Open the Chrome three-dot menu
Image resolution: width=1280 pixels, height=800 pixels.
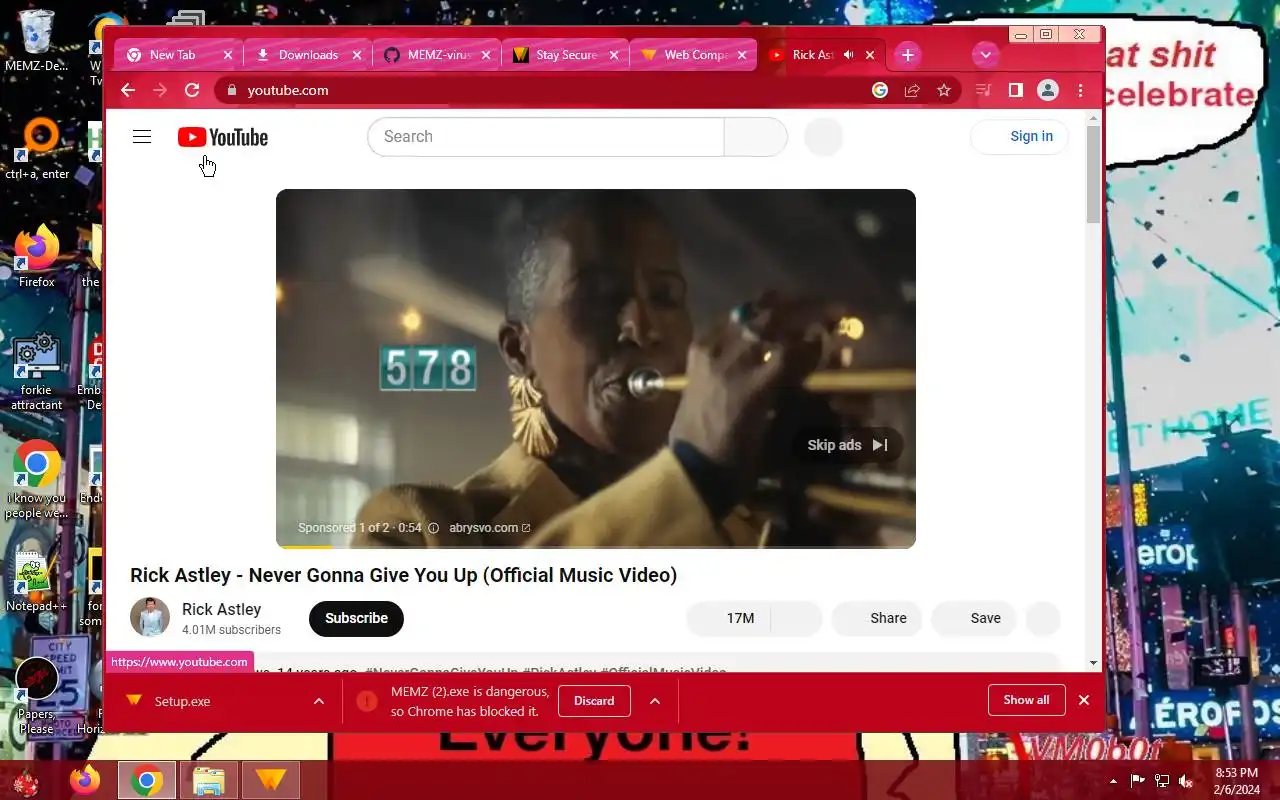1080,90
